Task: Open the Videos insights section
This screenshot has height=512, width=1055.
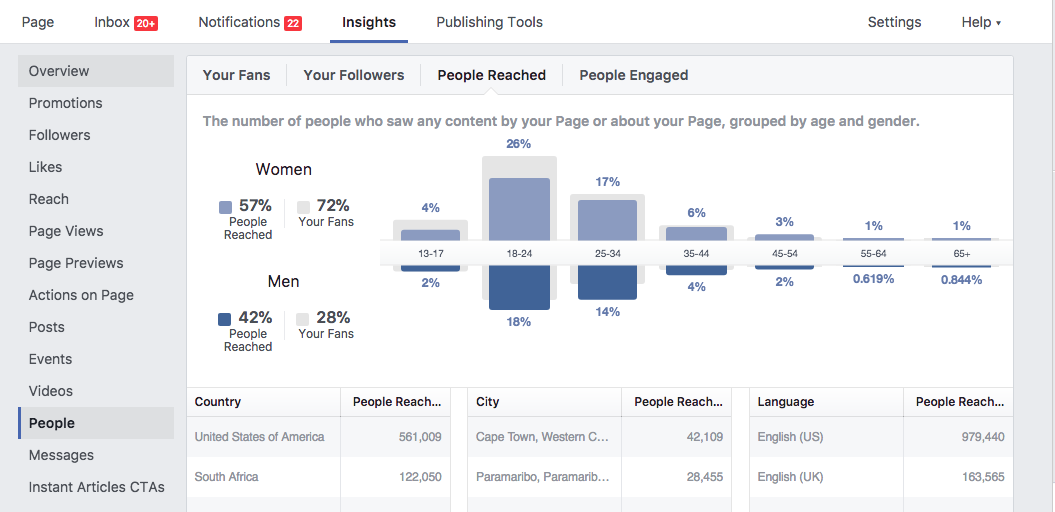Action: click(50, 391)
